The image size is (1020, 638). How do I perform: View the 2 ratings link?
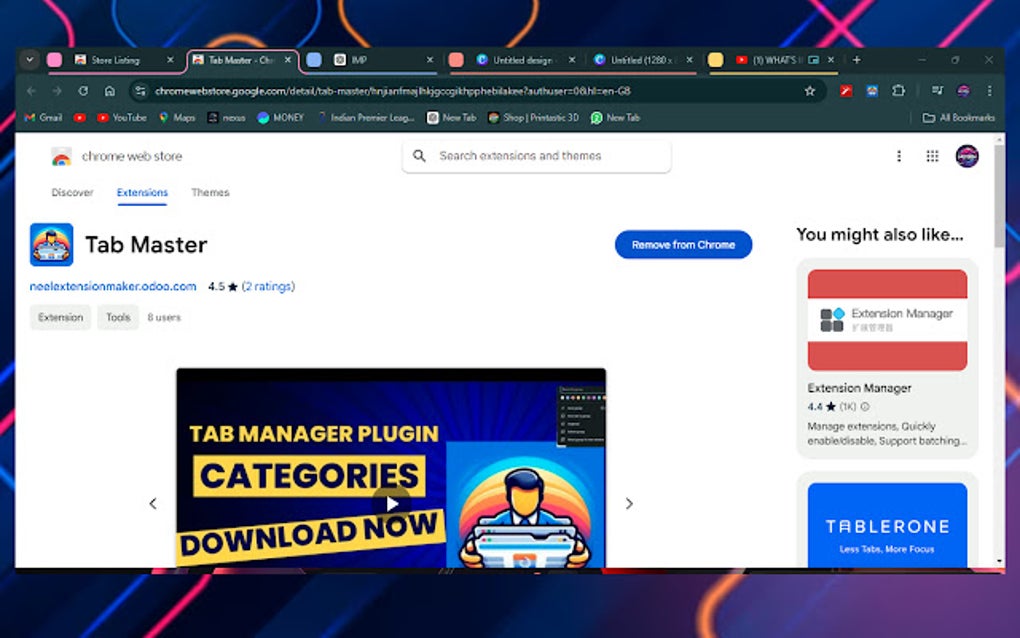click(x=268, y=286)
